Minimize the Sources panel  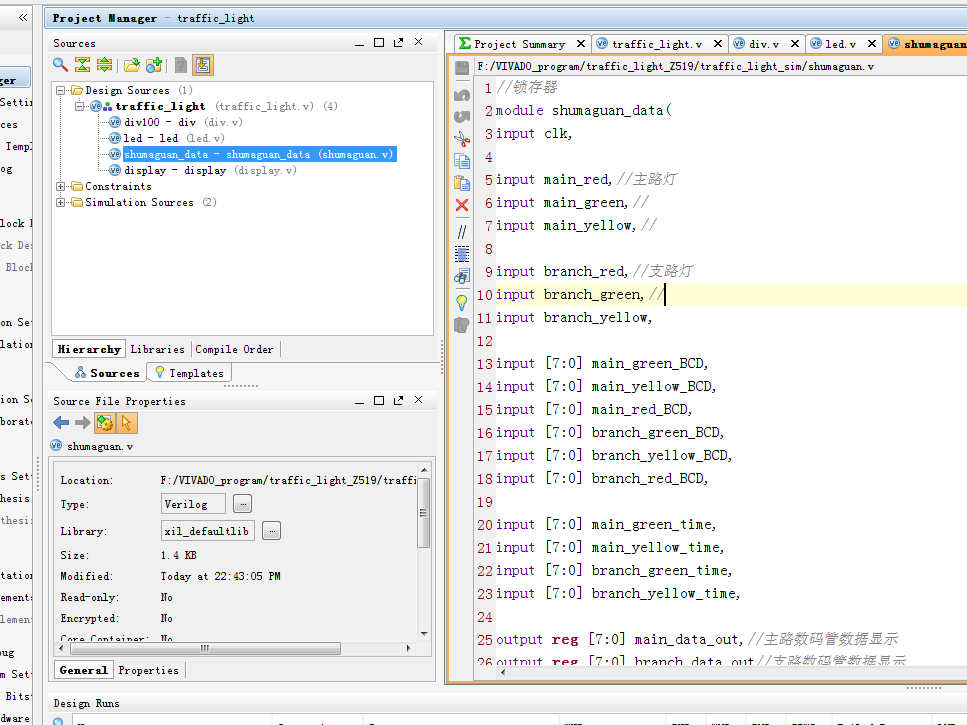(x=360, y=43)
